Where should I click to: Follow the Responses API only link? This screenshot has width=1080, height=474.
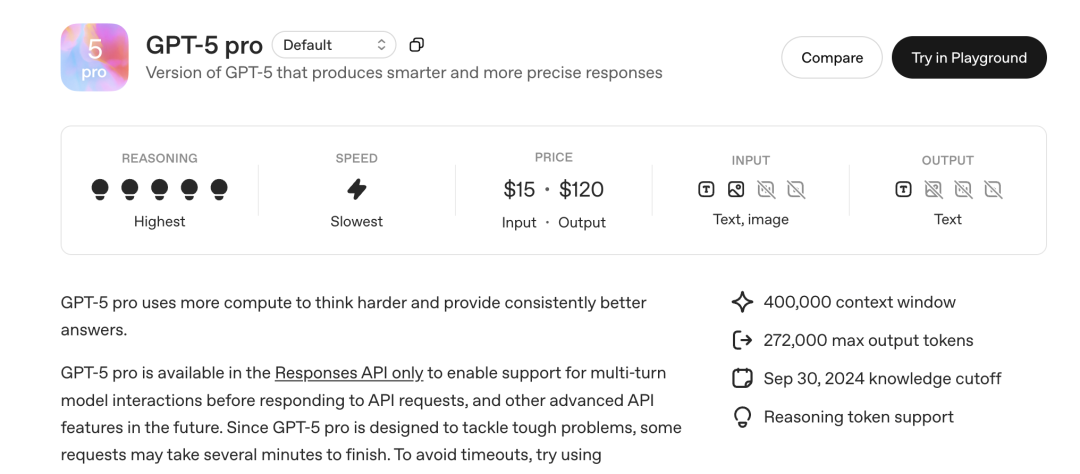coord(349,373)
